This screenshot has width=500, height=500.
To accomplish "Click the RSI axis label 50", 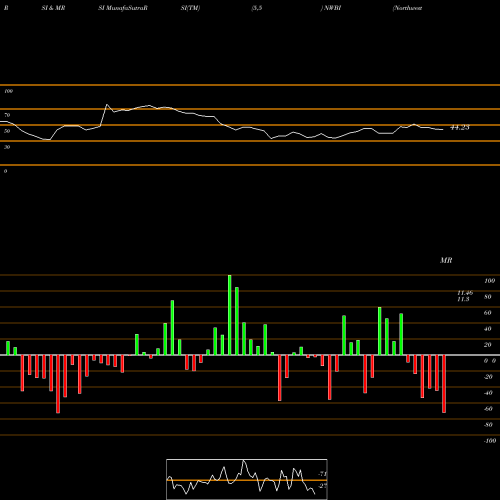I will pos(7,131).
